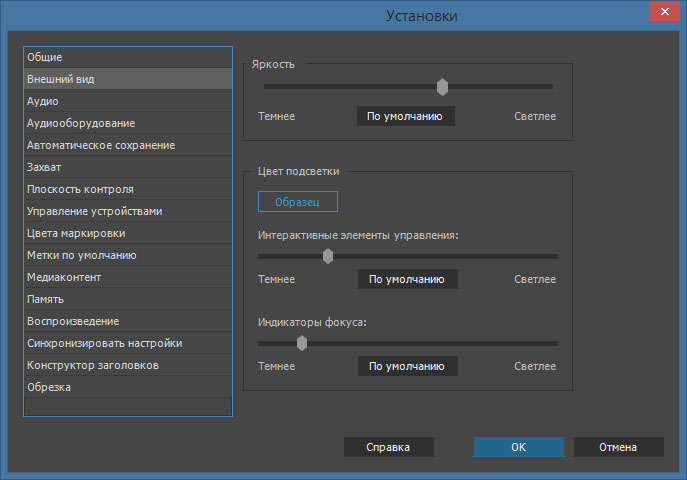The height and width of the screenshot is (480, 687).
Task: Click Интерактивные элементы управления slider handle
Action: (328, 256)
